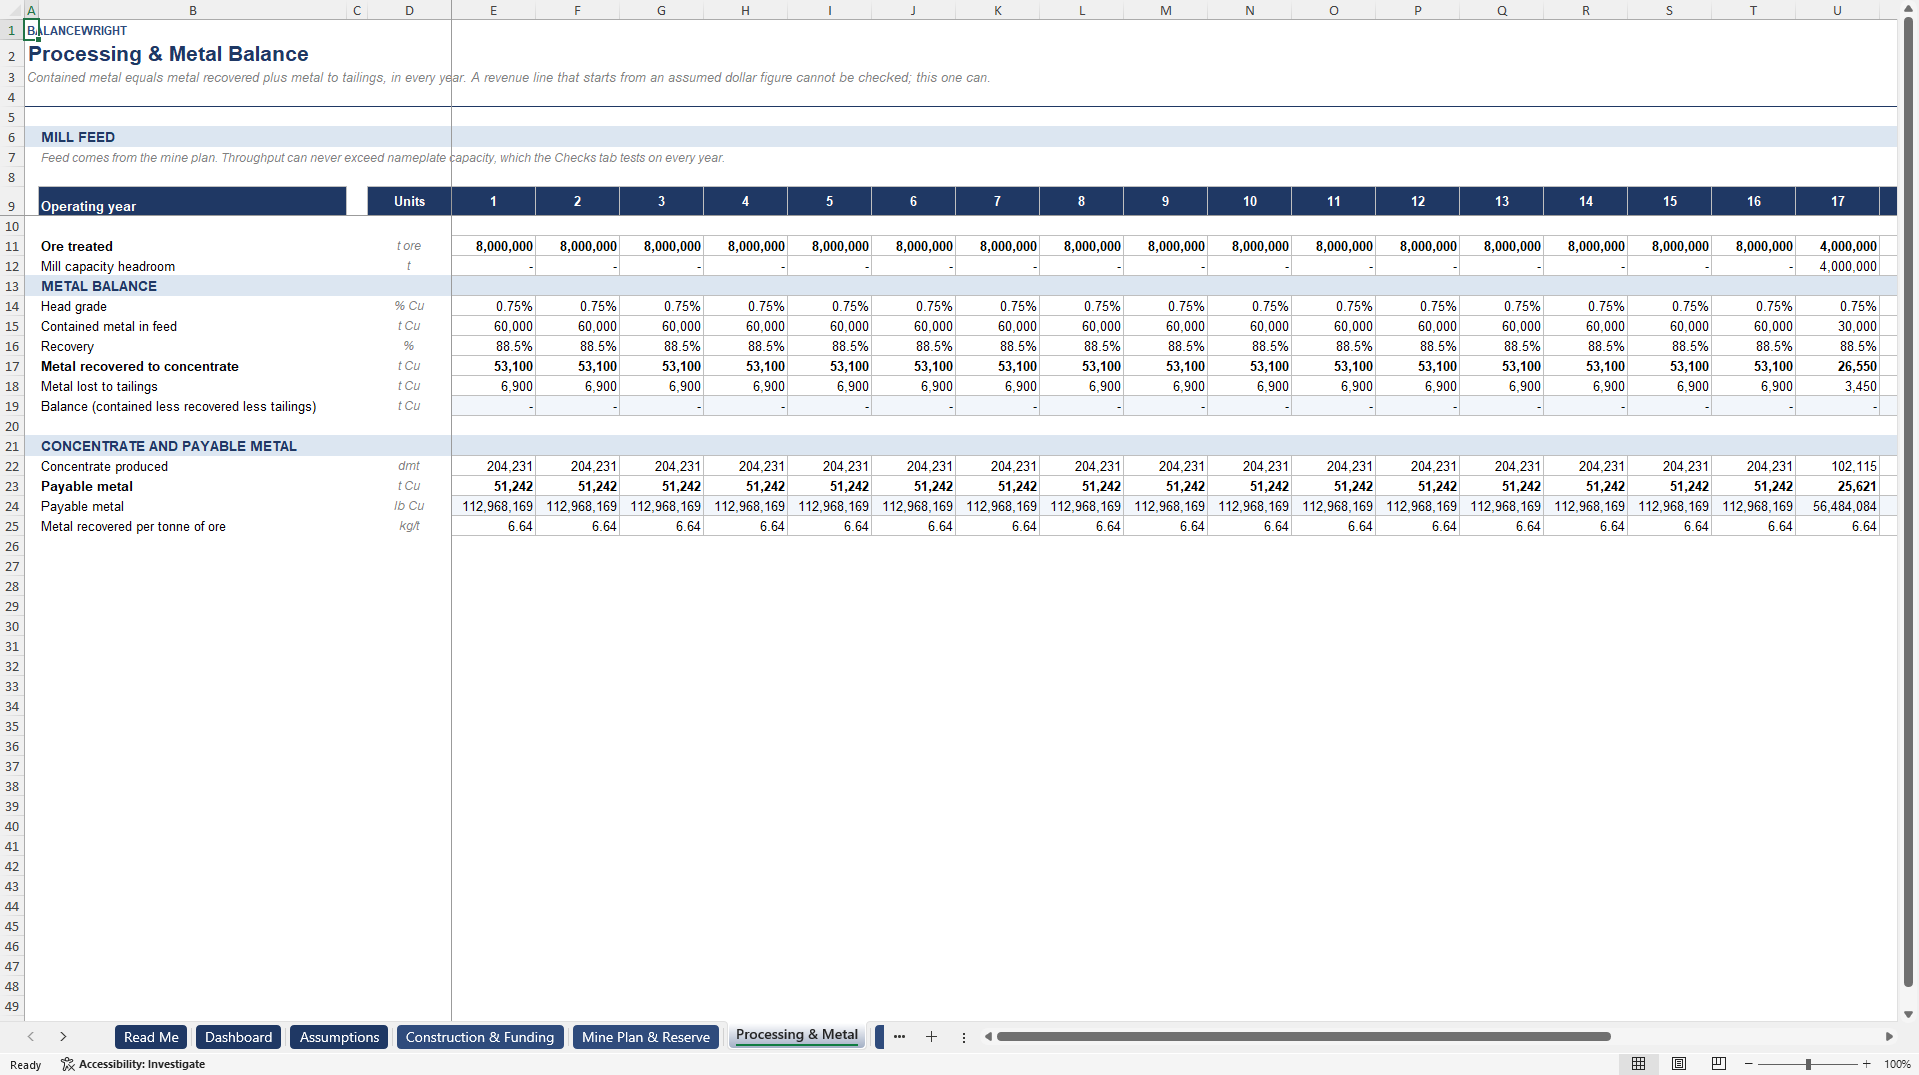Image resolution: width=1919 pixels, height=1075 pixels.
Task: Add a new sheet with plus icon
Action: (x=931, y=1037)
